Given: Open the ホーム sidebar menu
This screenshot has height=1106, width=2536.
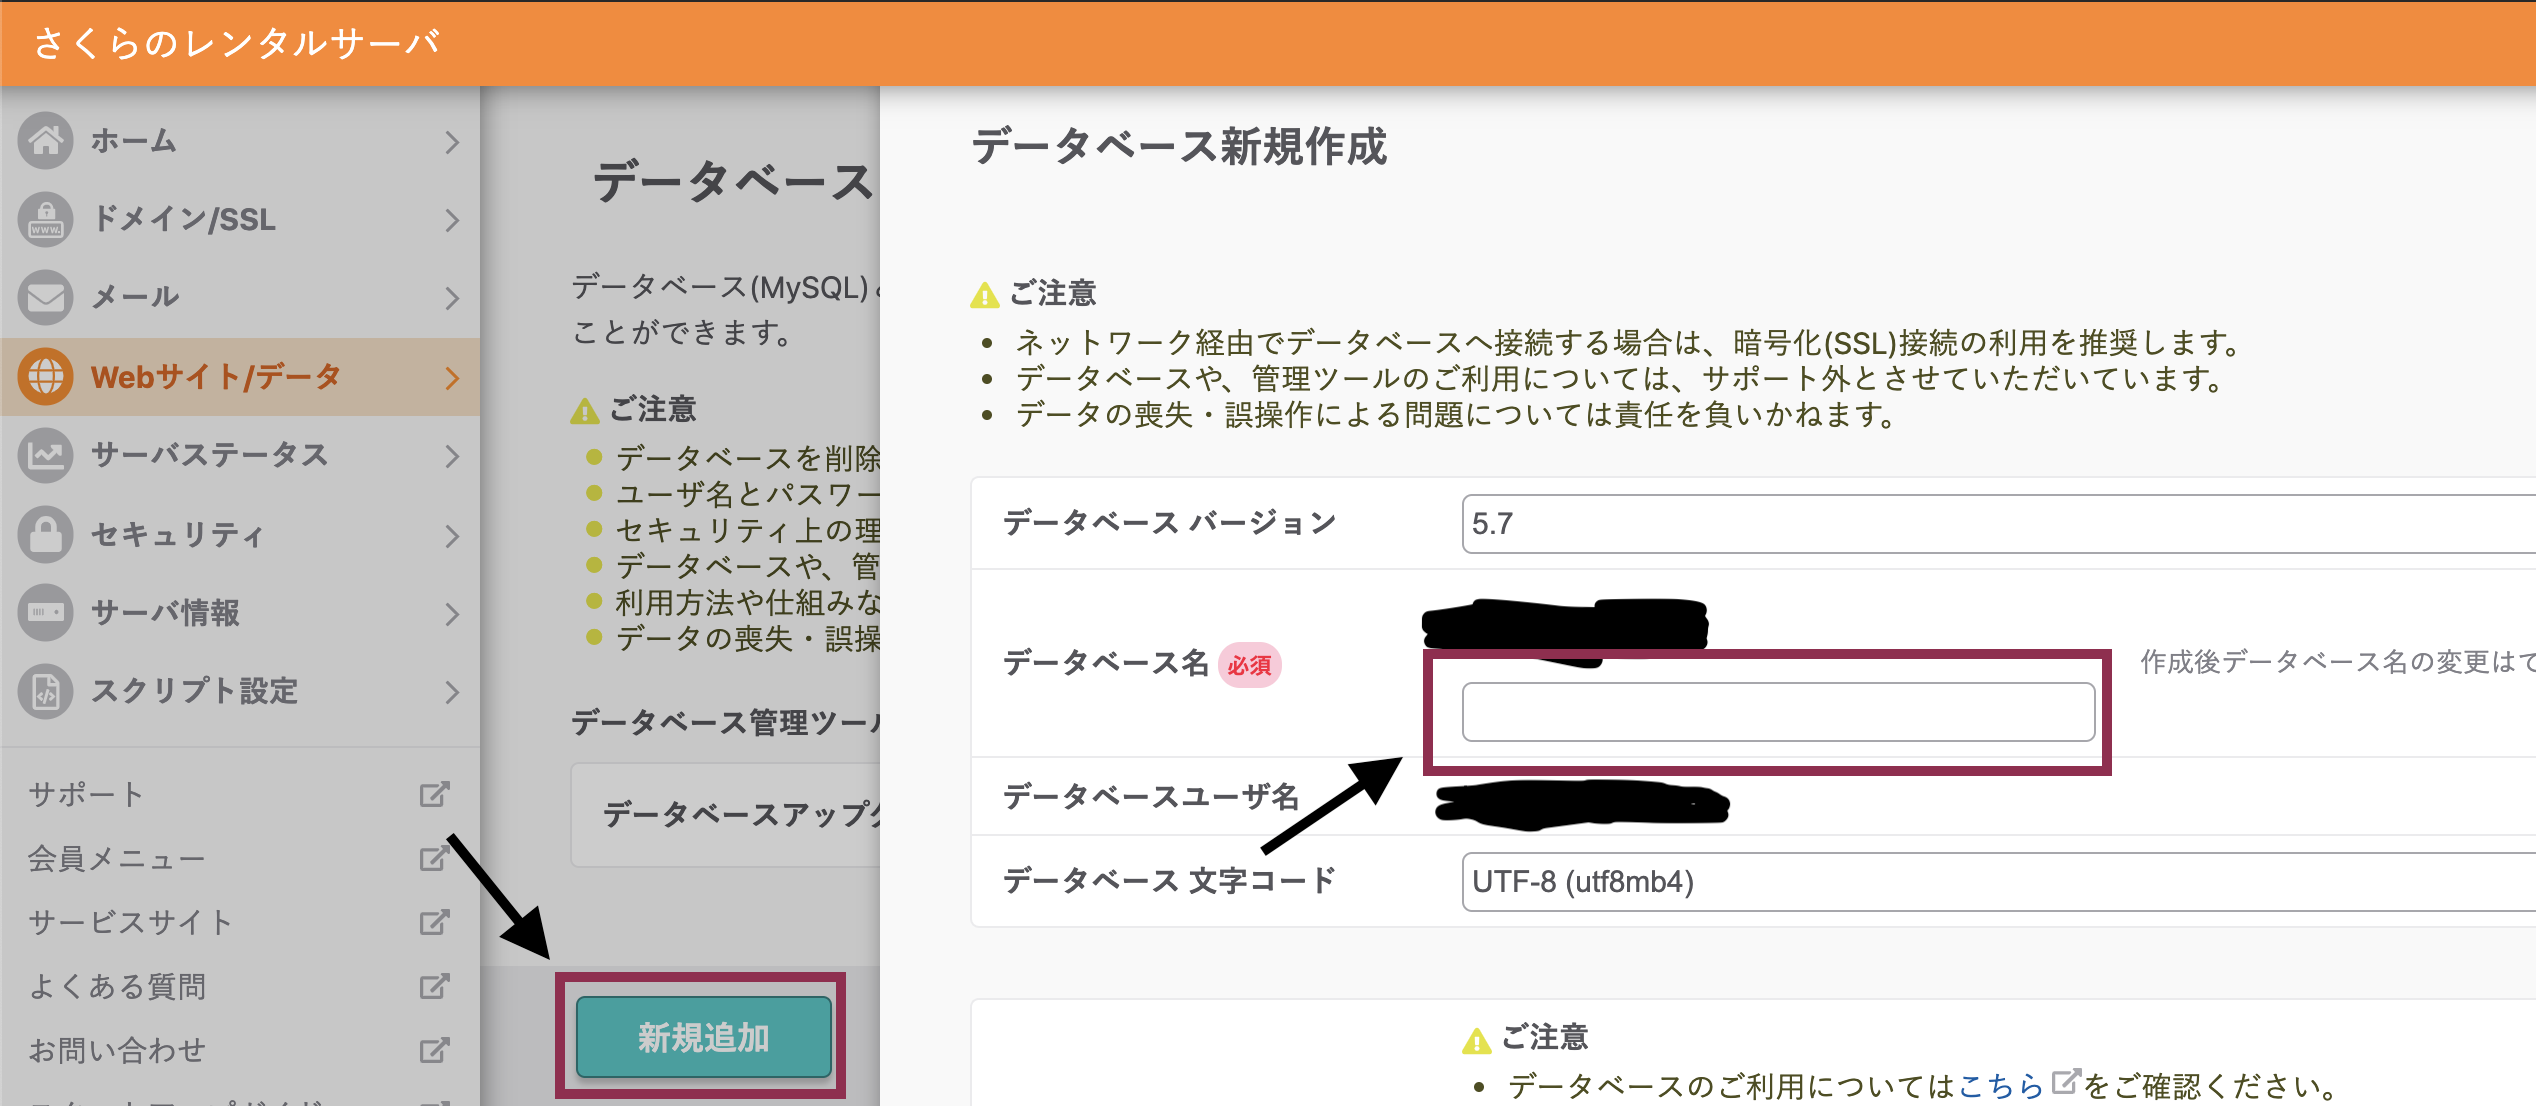Looking at the screenshot, I should pyautogui.click(x=240, y=141).
